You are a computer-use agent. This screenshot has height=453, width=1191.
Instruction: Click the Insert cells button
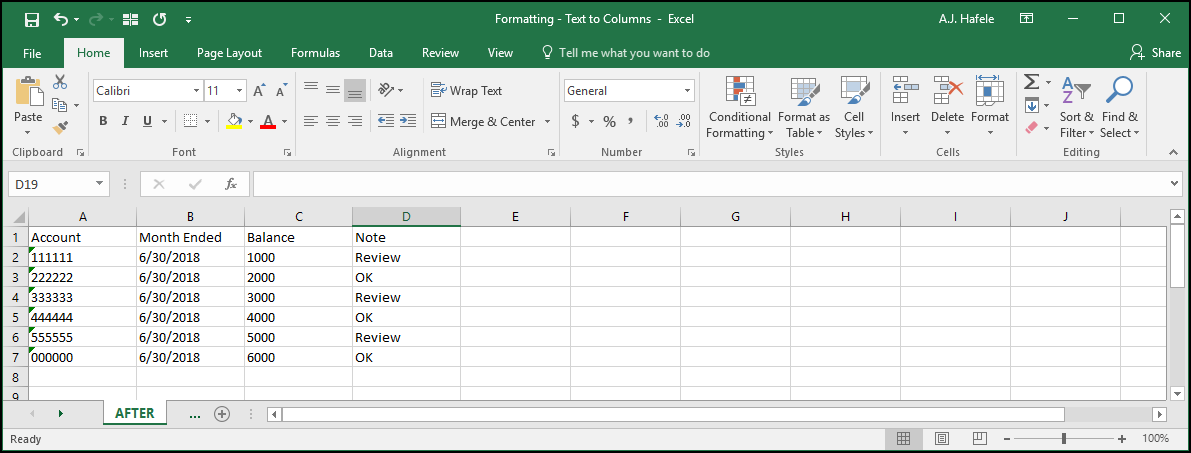click(905, 107)
